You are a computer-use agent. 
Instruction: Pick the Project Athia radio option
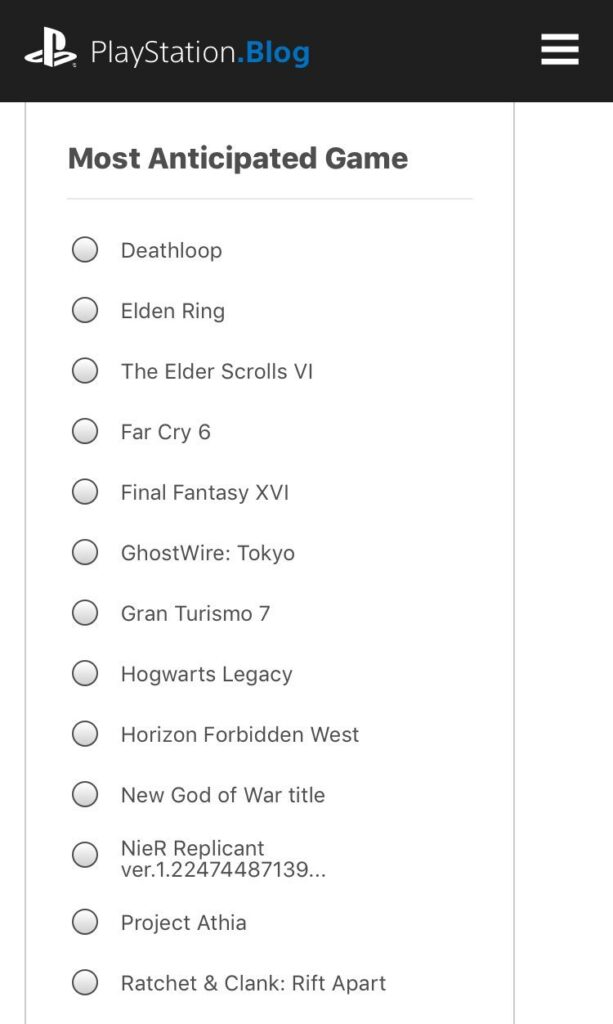click(x=85, y=921)
